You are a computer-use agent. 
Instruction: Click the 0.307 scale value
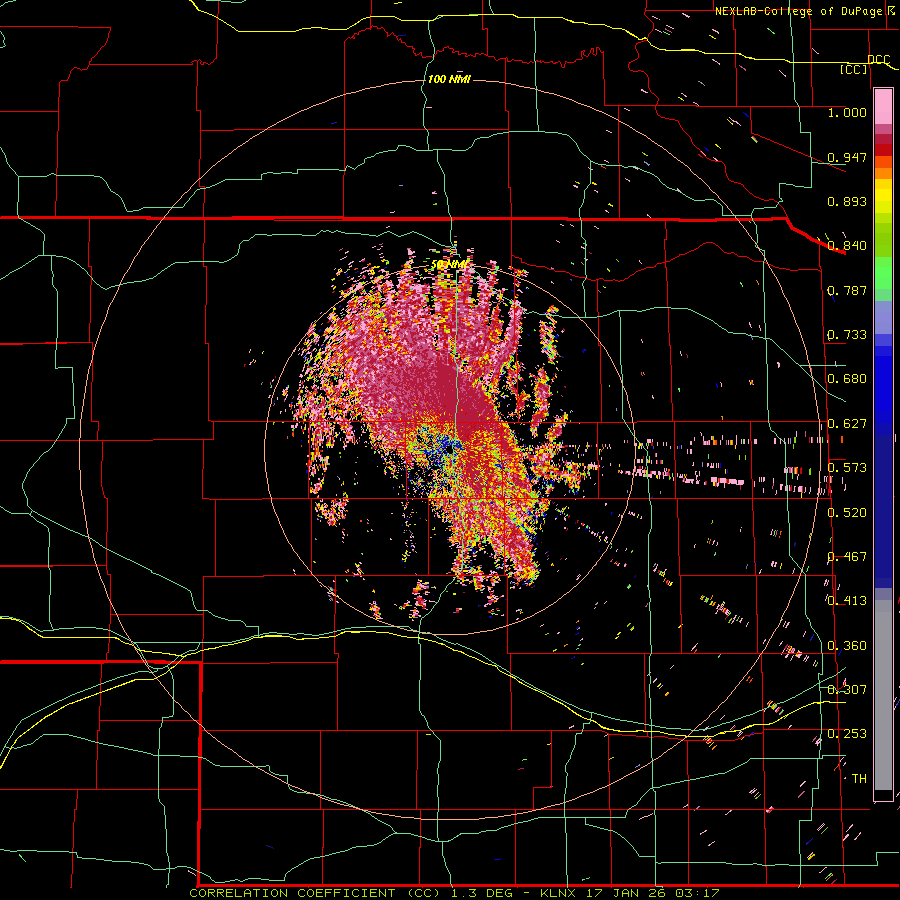[x=847, y=690]
